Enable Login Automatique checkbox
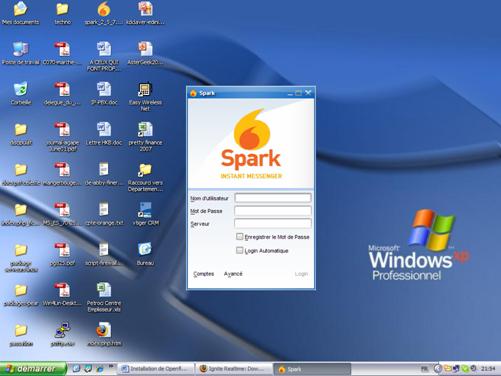Image resolution: width=501 pixels, height=376 pixels. pyautogui.click(x=239, y=250)
